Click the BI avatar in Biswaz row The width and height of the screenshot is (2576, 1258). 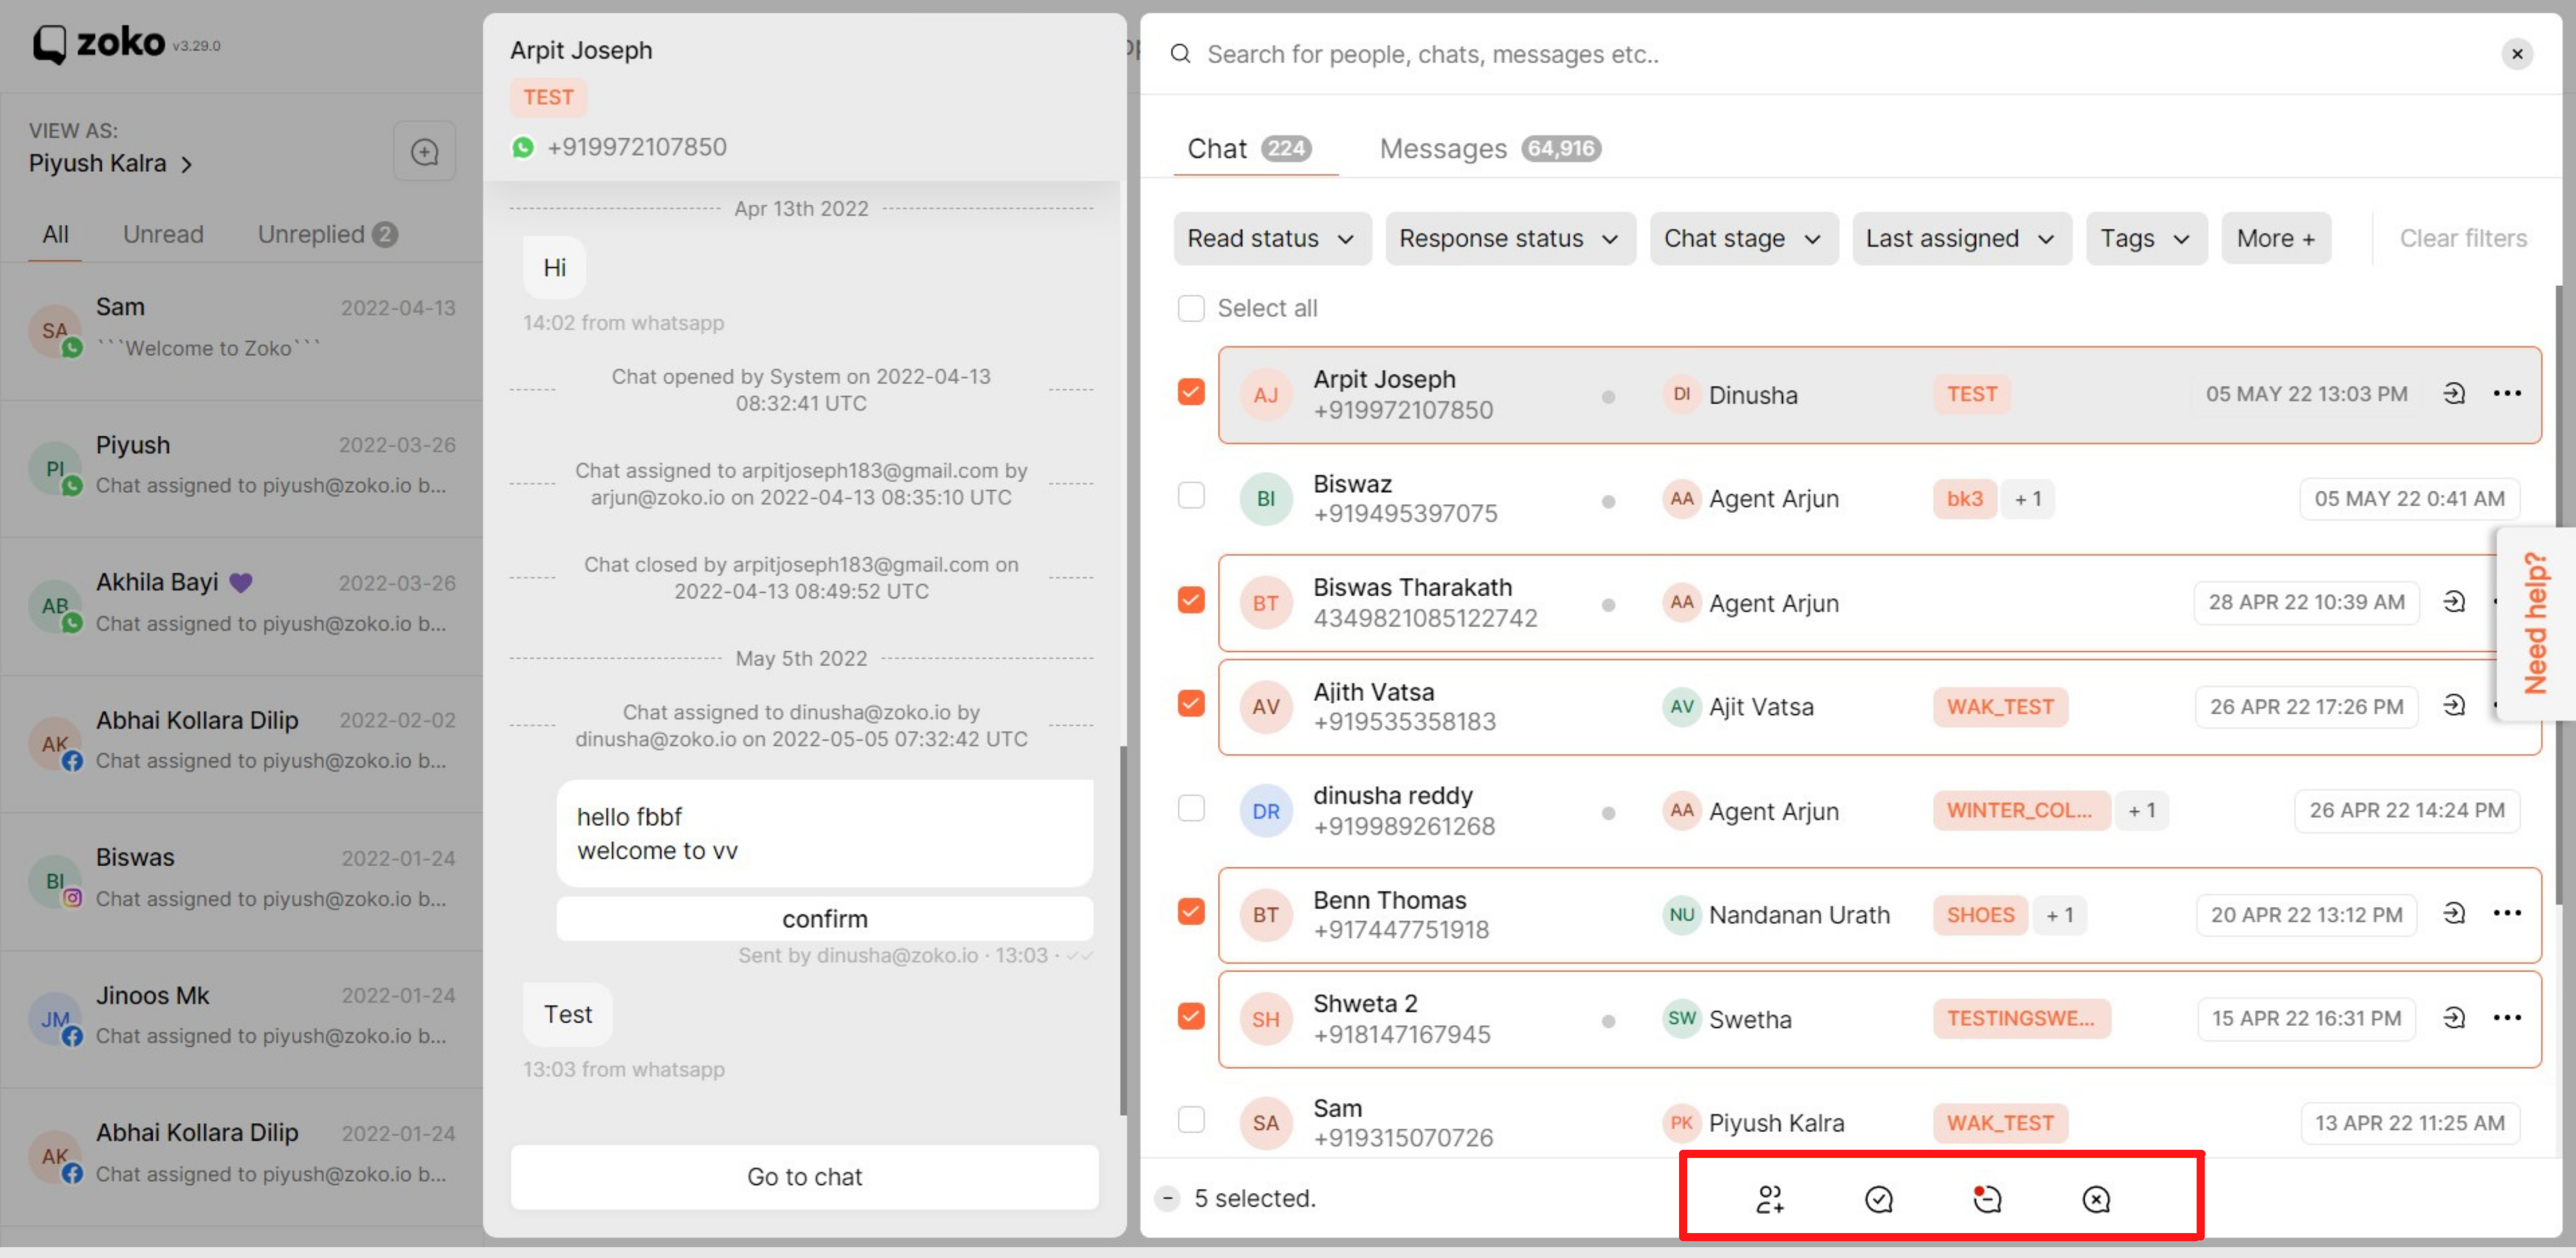click(1265, 499)
